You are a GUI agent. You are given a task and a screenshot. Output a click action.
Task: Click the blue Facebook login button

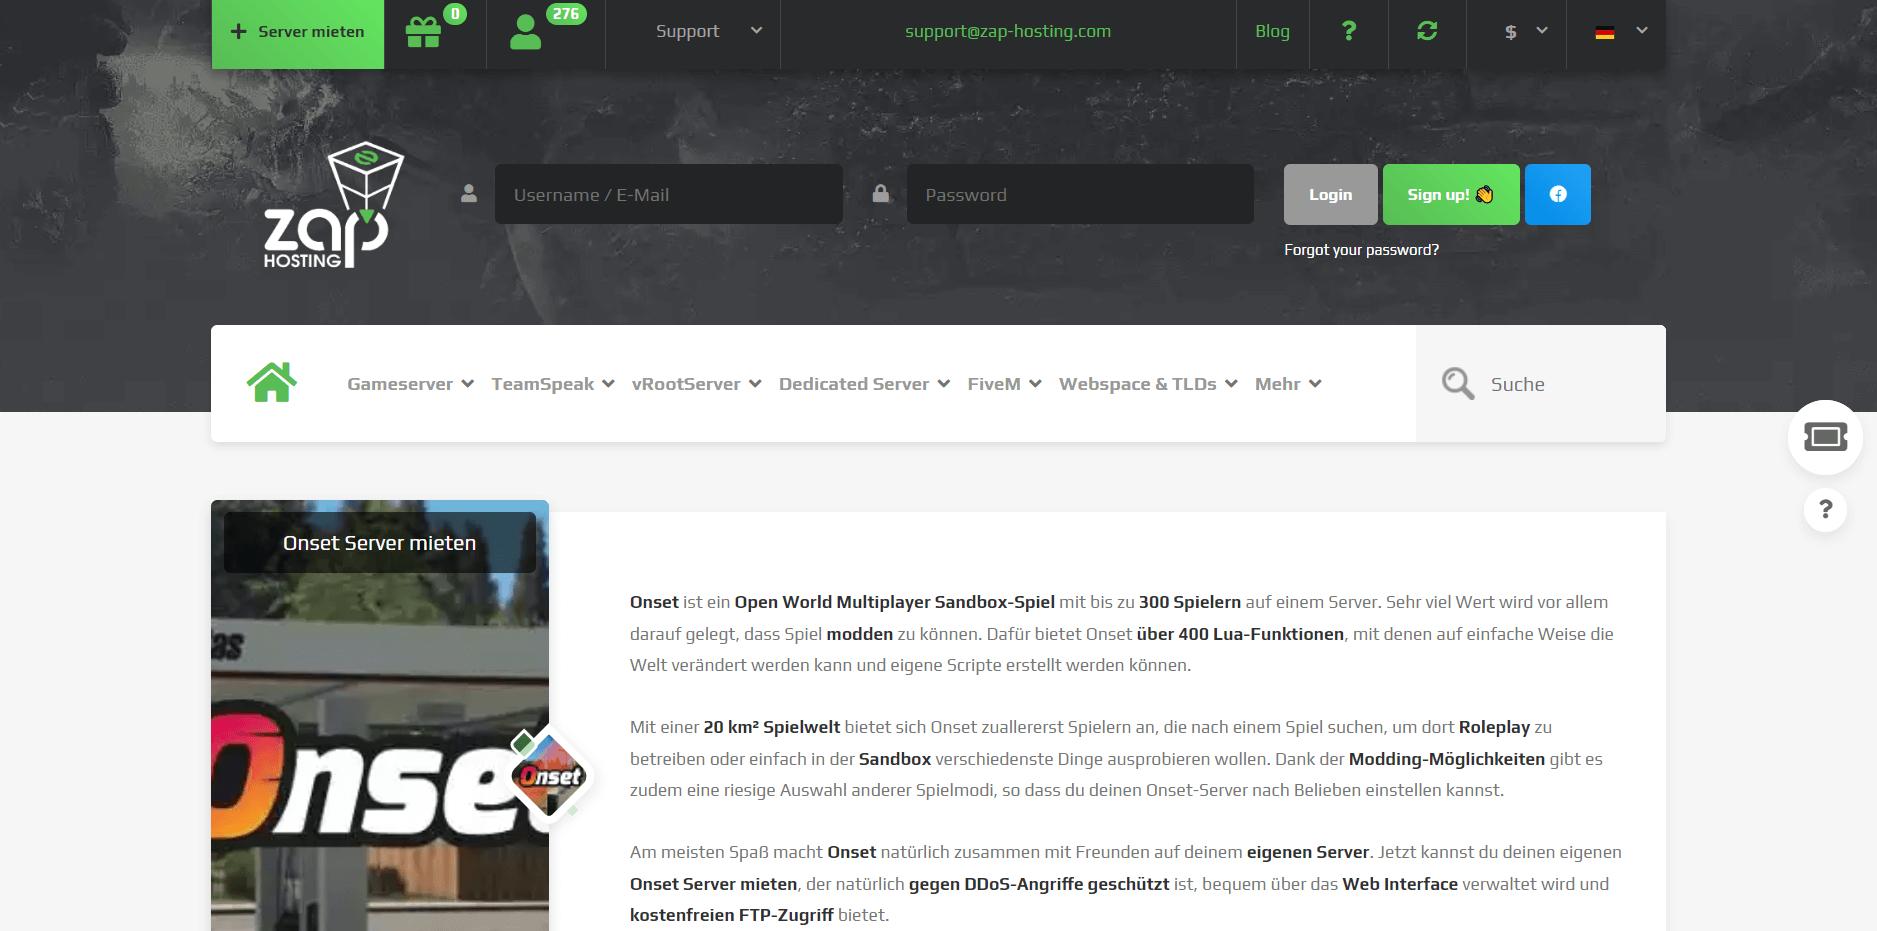[1558, 194]
